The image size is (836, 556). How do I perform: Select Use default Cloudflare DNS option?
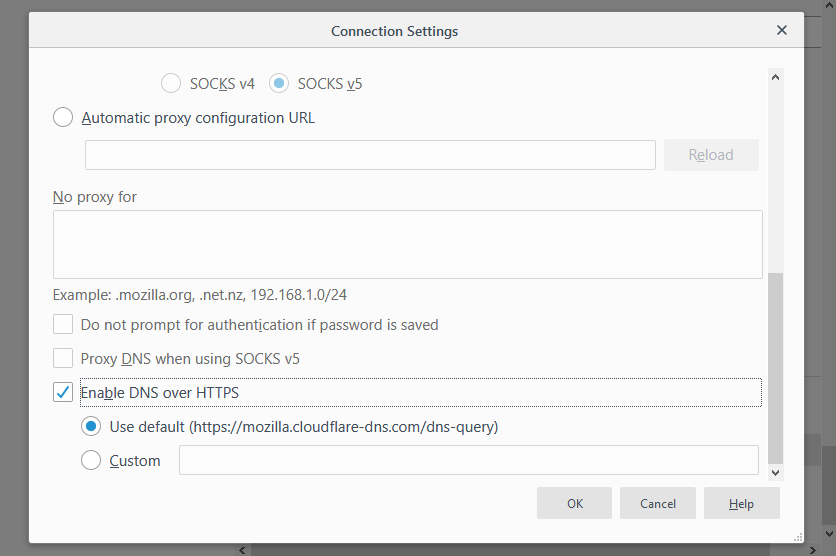click(92, 427)
